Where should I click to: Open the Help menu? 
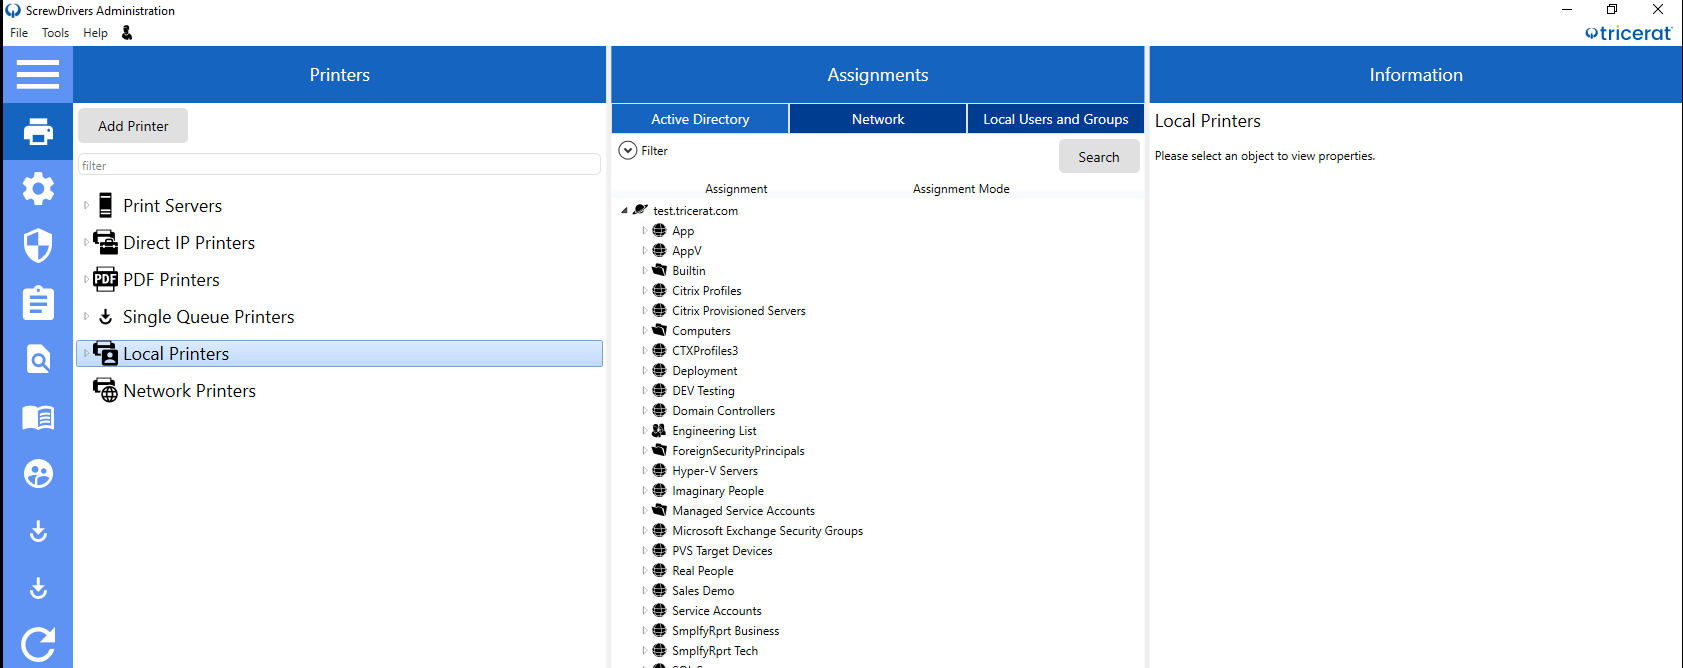(x=95, y=33)
